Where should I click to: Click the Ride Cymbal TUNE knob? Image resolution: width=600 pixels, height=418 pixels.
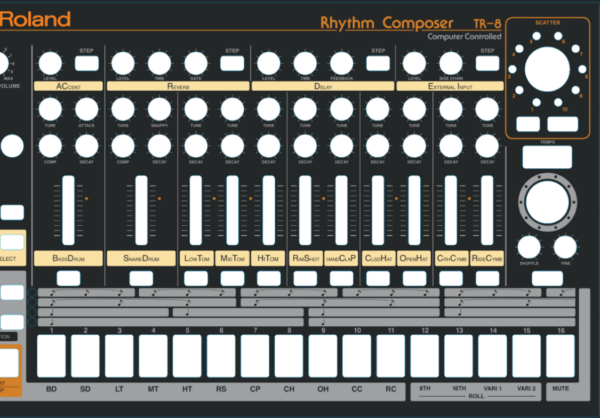click(x=487, y=109)
